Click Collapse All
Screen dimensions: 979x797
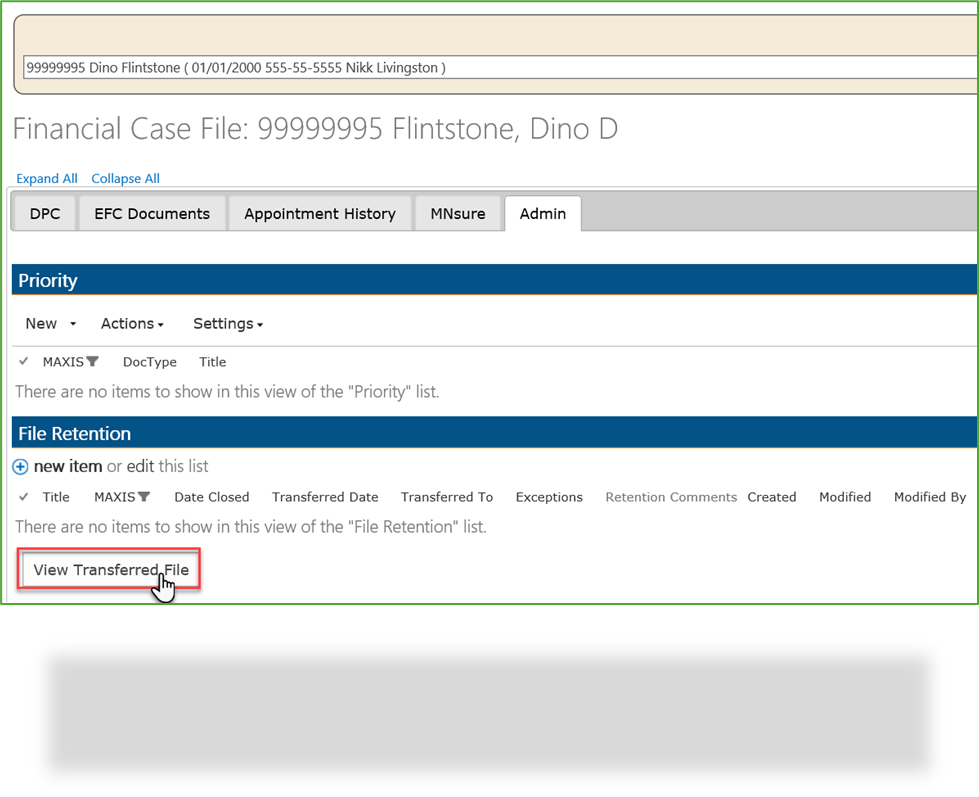(125, 178)
